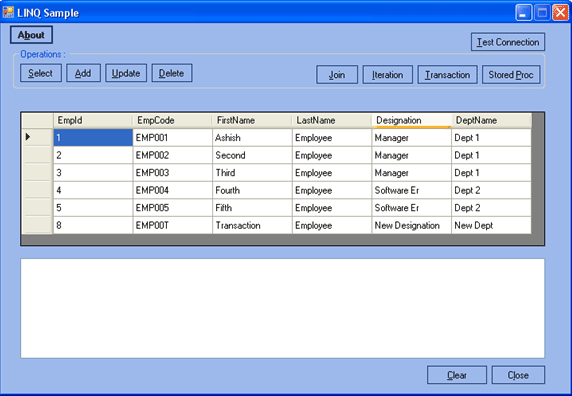Select Manager cell in Second row
The width and height of the screenshot is (572, 396).
(x=411, y=155)
